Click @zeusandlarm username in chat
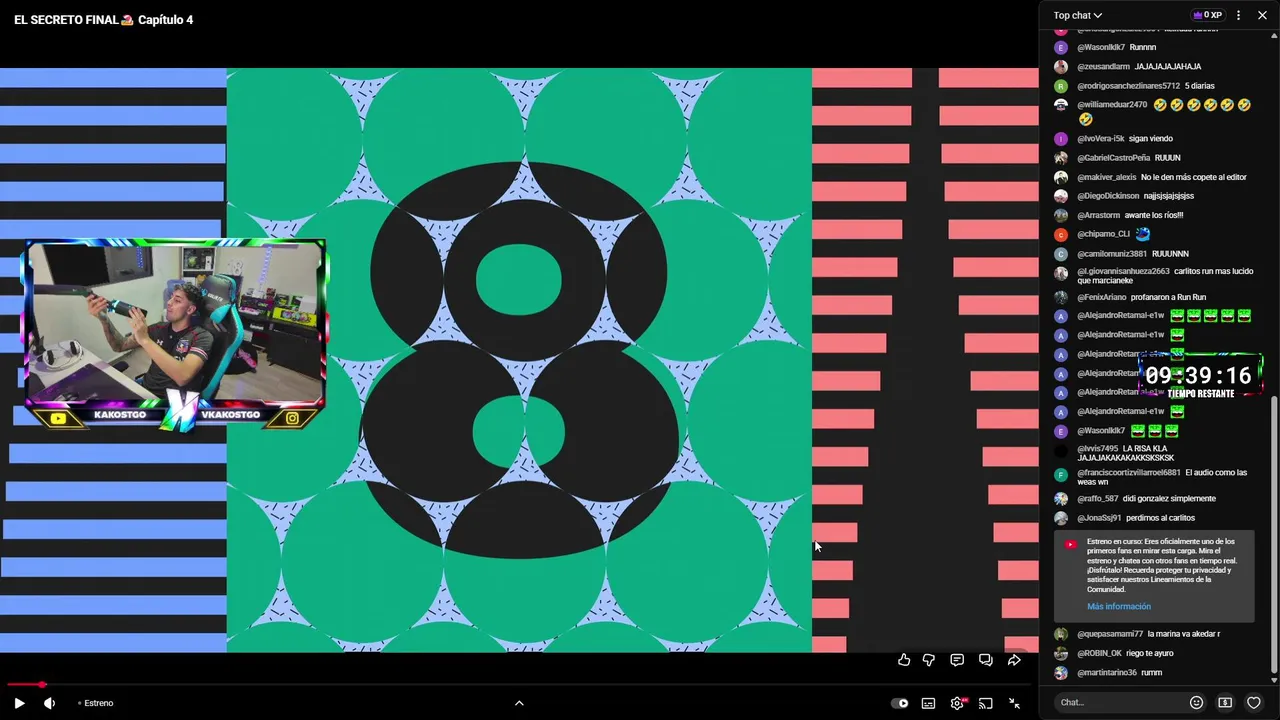The height and width of the screenshot is (720, 1280). point(1103,67)
